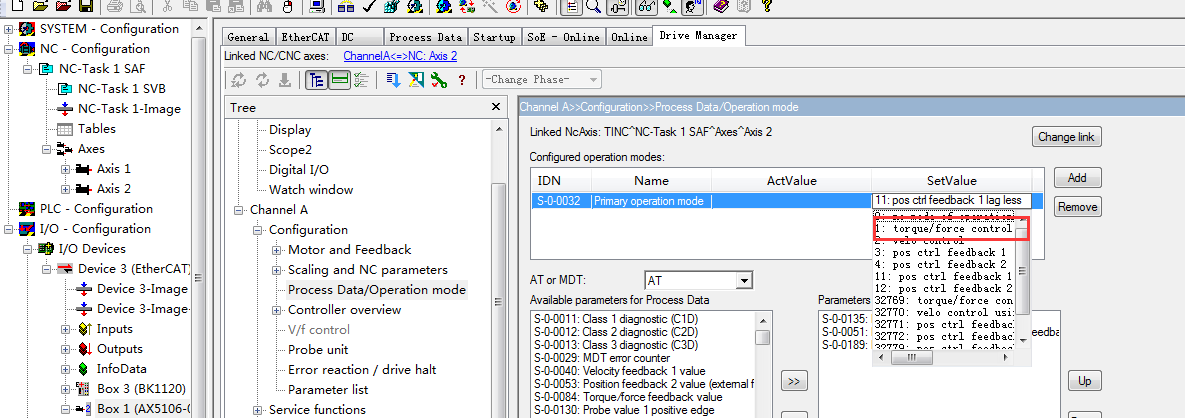
Task: Click the yellow question mark Help icon
Action: pyautogui.click(x=769, y=7)
